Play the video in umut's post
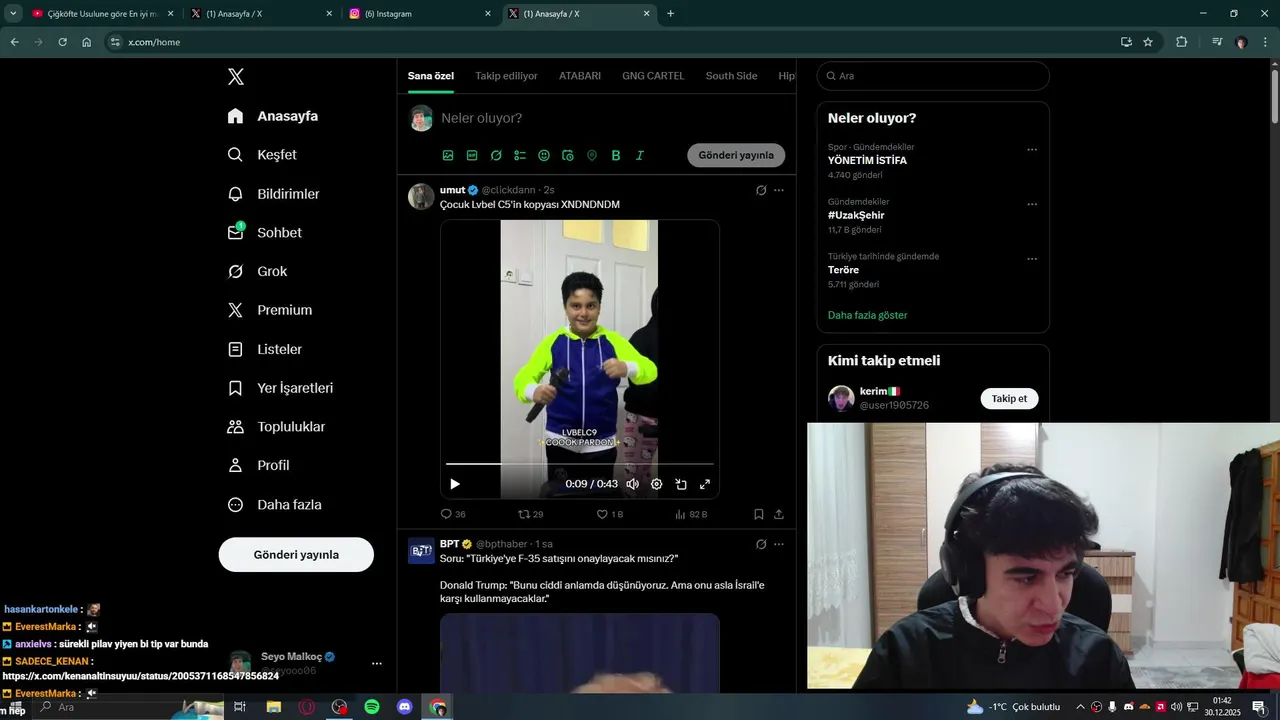This screenshot has width=1280, height=720. click(455, 484)
